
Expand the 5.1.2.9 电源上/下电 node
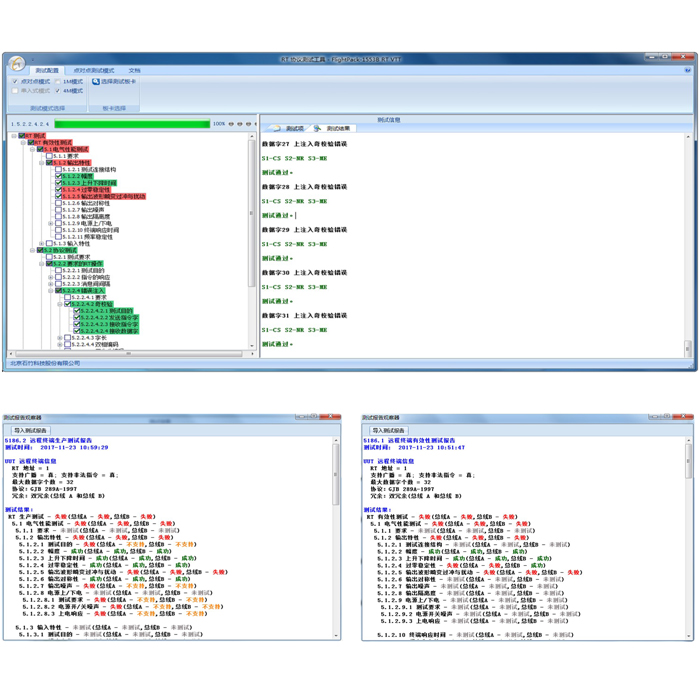50,223
